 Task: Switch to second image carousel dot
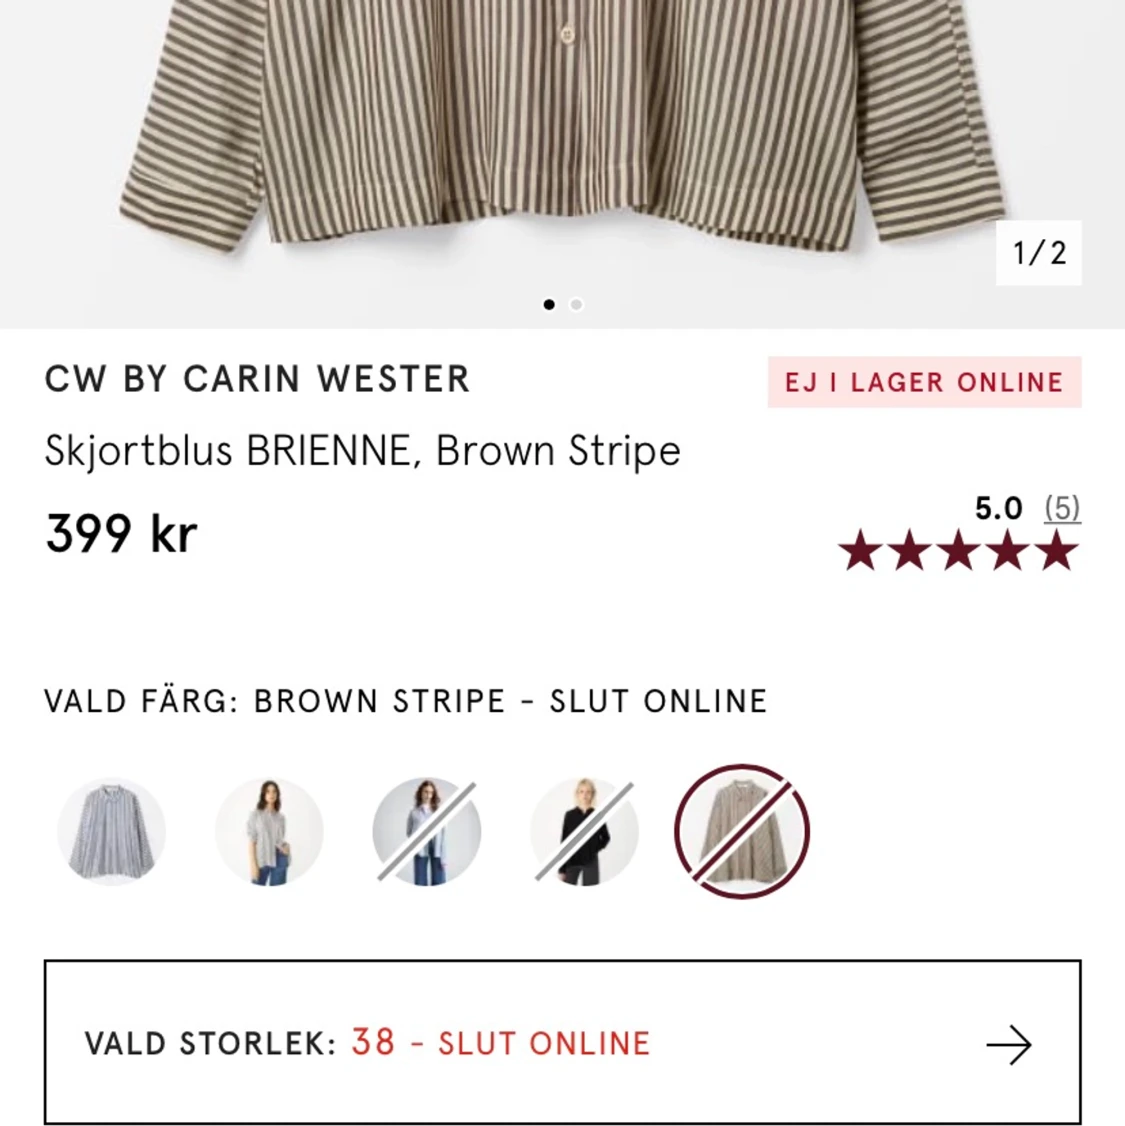coord(576,304)
